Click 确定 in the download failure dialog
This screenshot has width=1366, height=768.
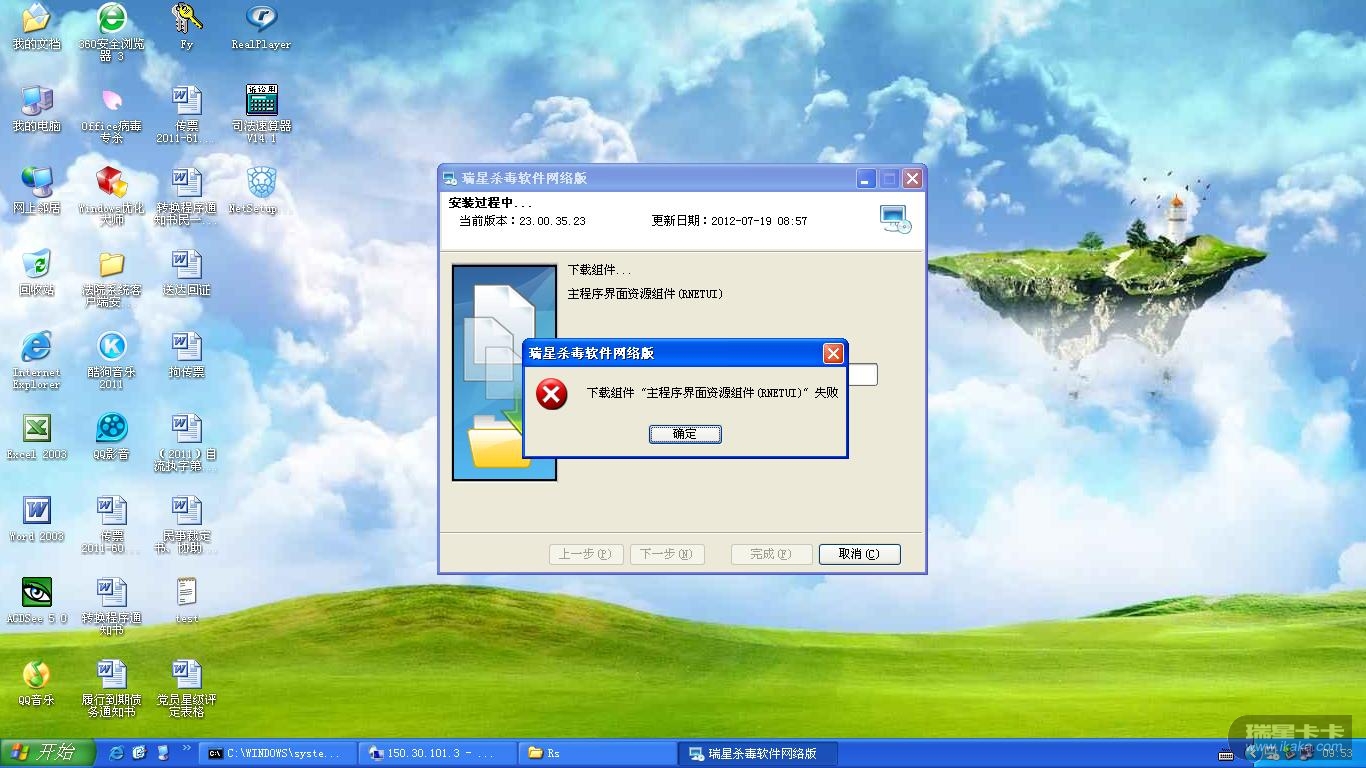click(x=685, y=434)
